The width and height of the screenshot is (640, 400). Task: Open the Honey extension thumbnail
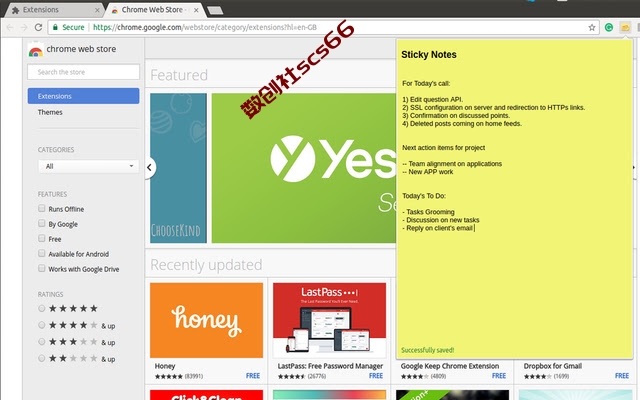[207, 320]
